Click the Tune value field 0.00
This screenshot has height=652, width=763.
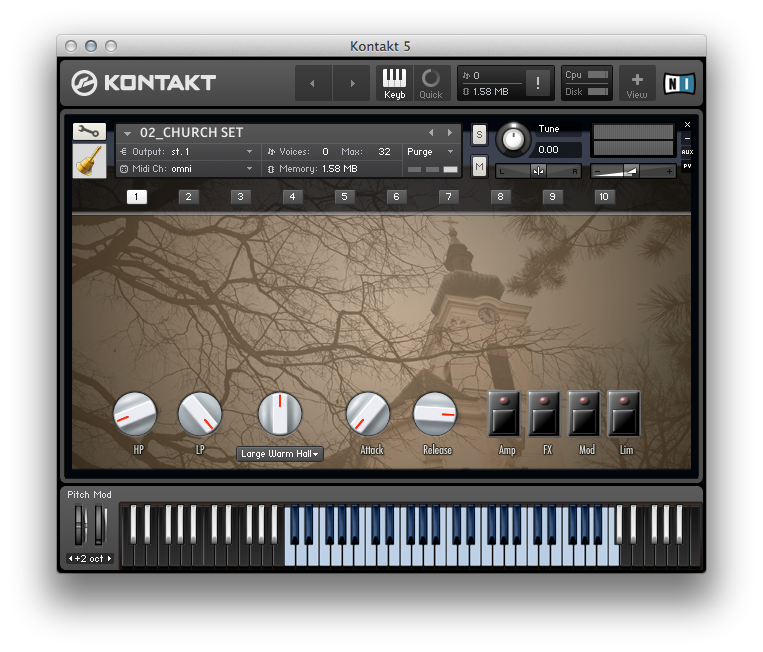click(x=557, y=149)
